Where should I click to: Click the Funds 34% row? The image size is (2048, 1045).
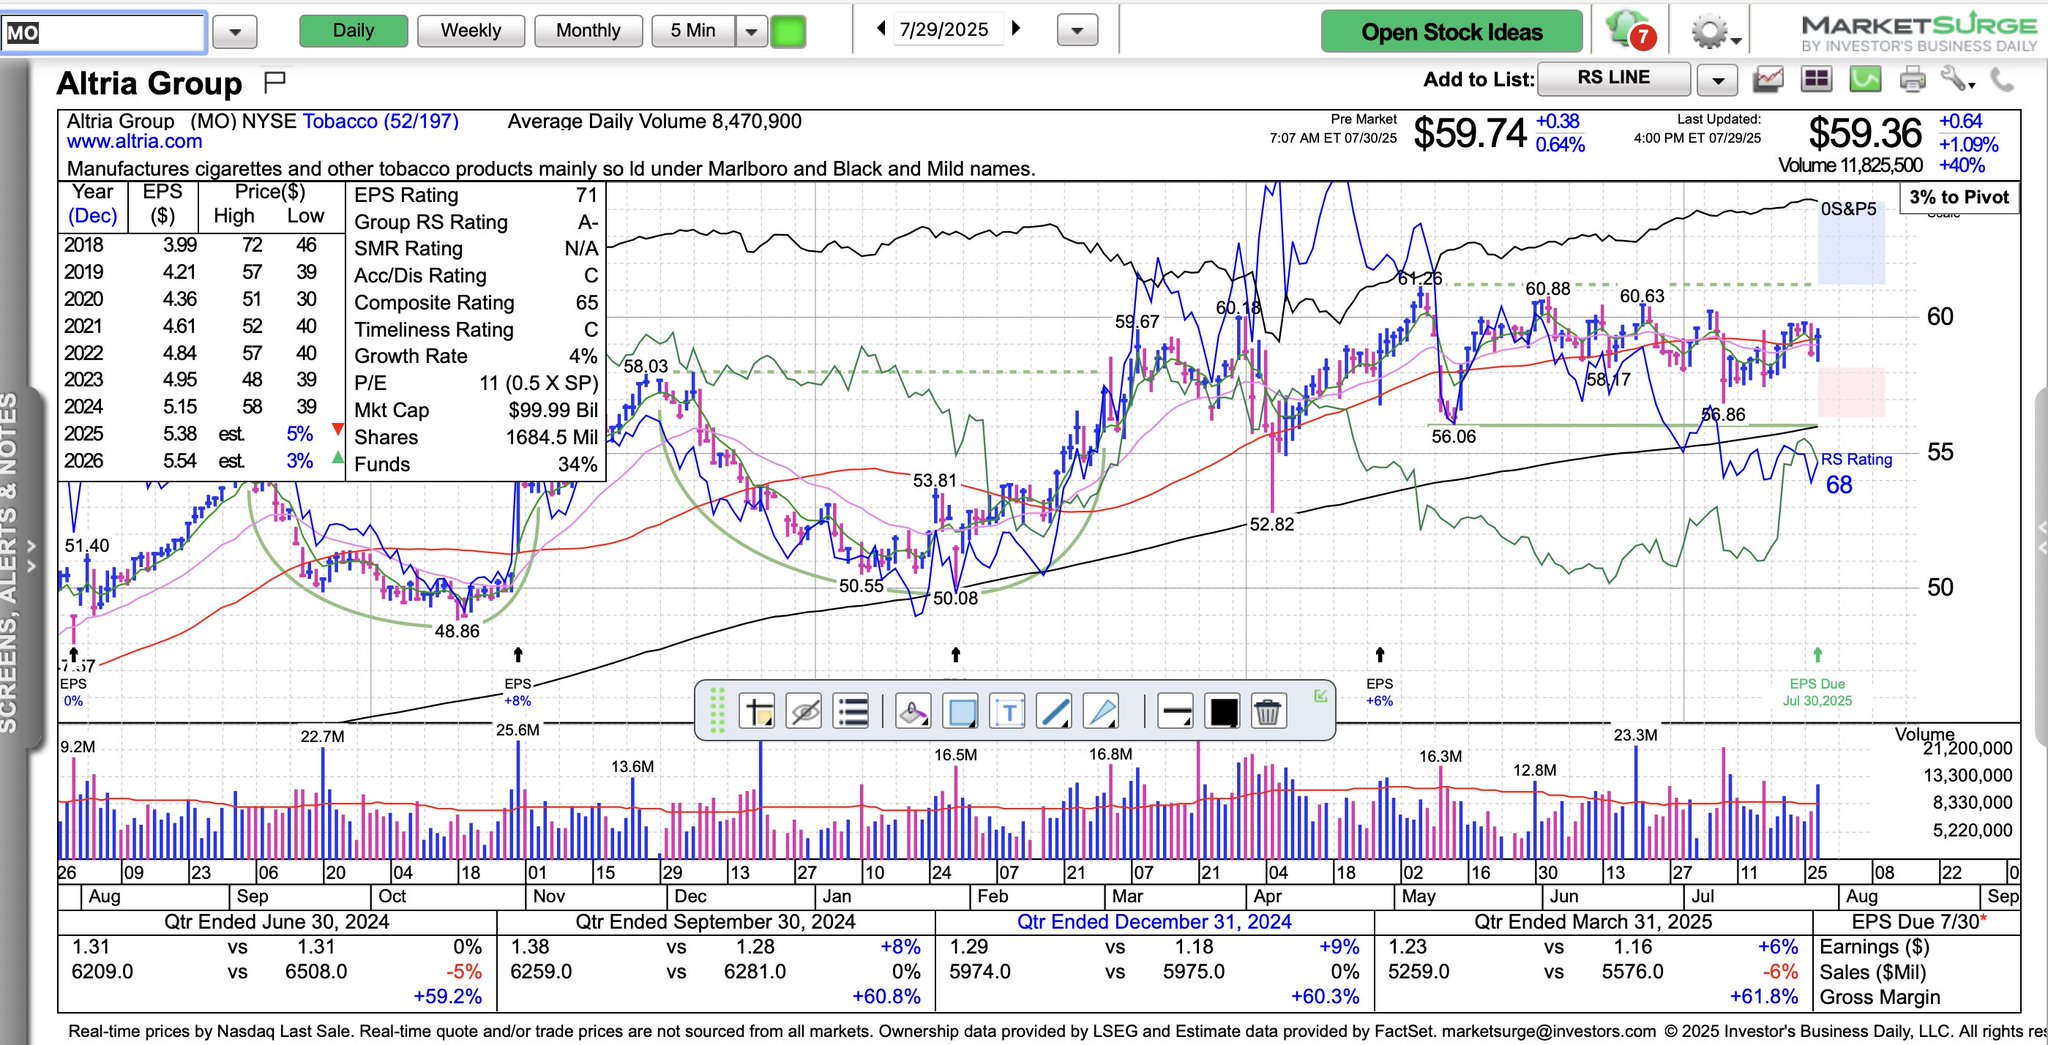[476, 464]
